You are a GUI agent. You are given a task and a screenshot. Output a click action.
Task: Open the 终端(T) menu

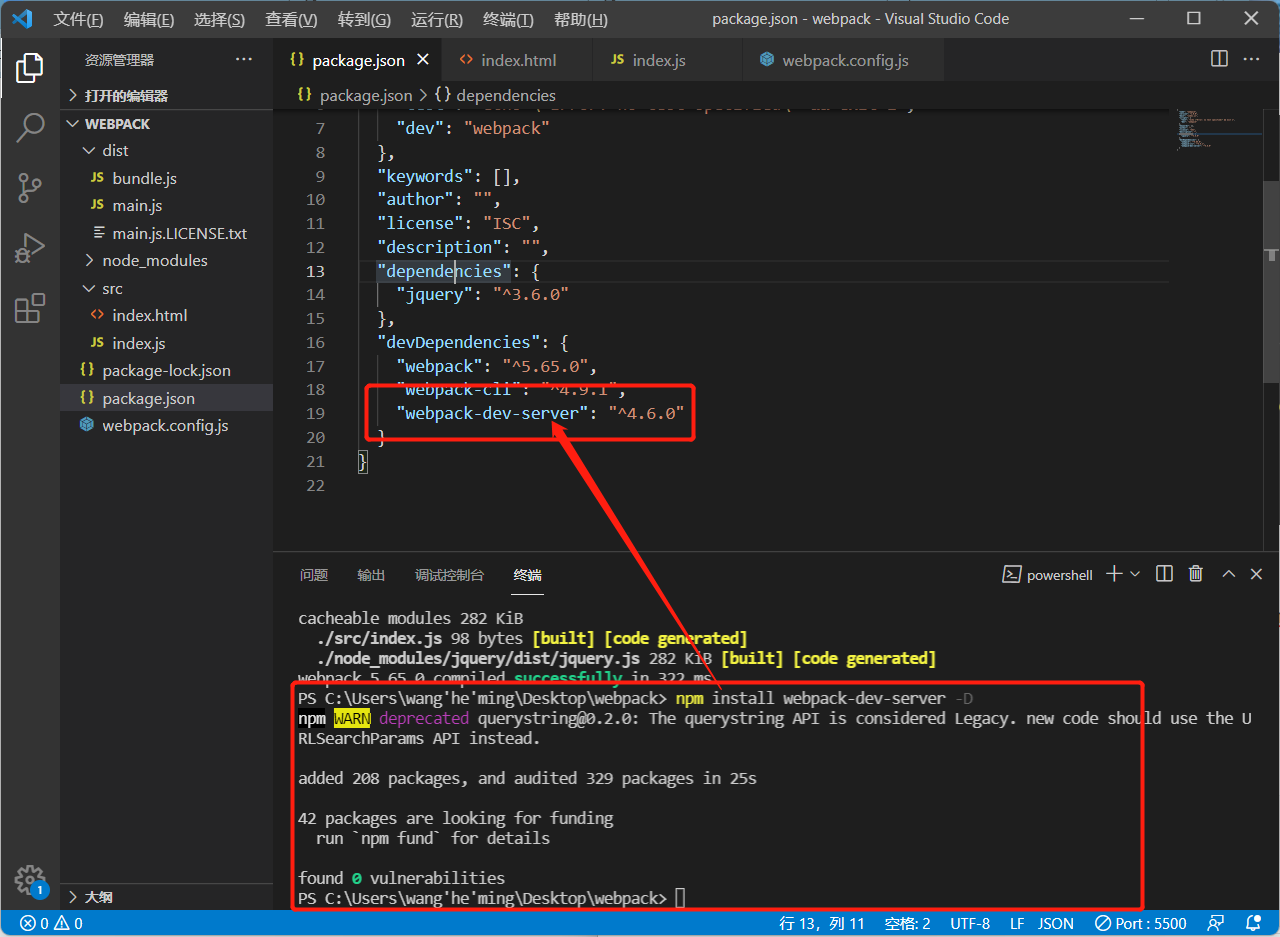(x=508, y=20)
